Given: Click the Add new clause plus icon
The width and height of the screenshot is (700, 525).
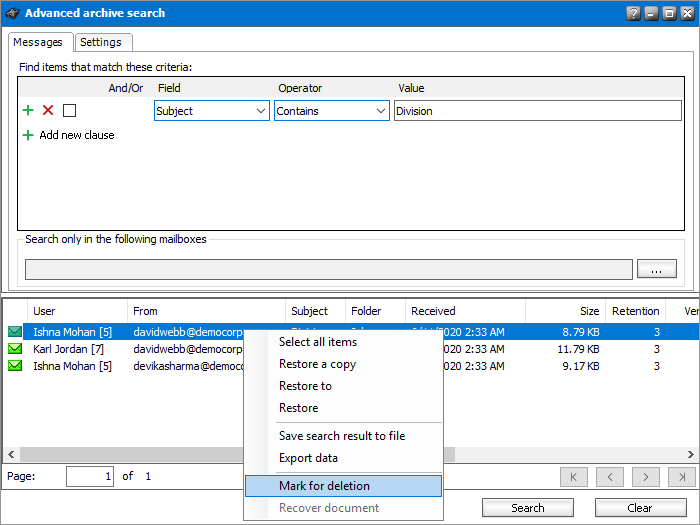Looking at the screenshot, I should (28, 135).
